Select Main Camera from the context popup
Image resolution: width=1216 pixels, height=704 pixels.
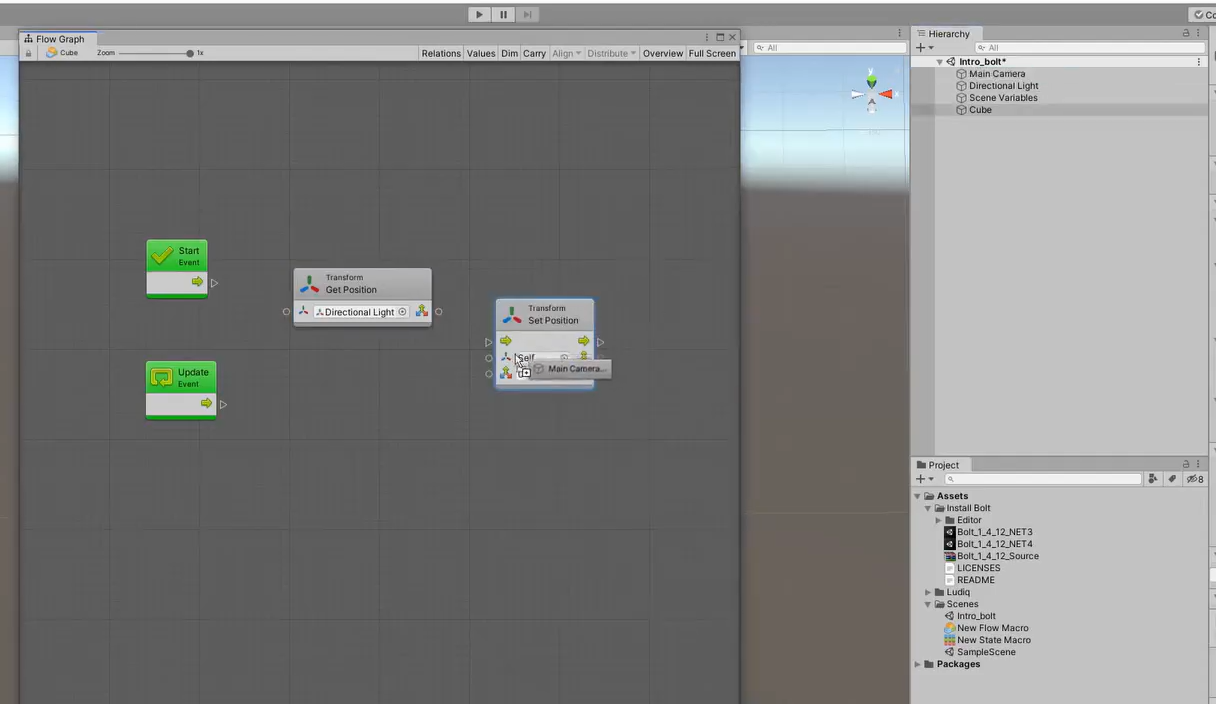pyautogui.click(x=573, y=369)
